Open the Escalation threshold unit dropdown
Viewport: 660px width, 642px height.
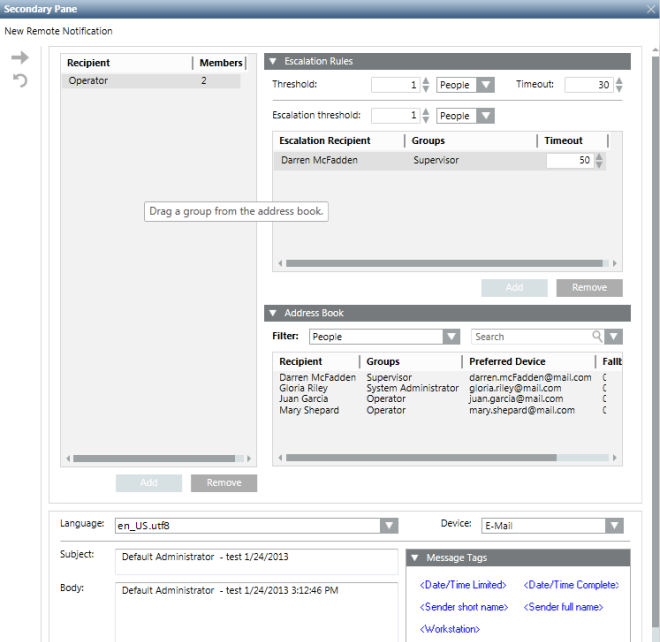[485, 116]
